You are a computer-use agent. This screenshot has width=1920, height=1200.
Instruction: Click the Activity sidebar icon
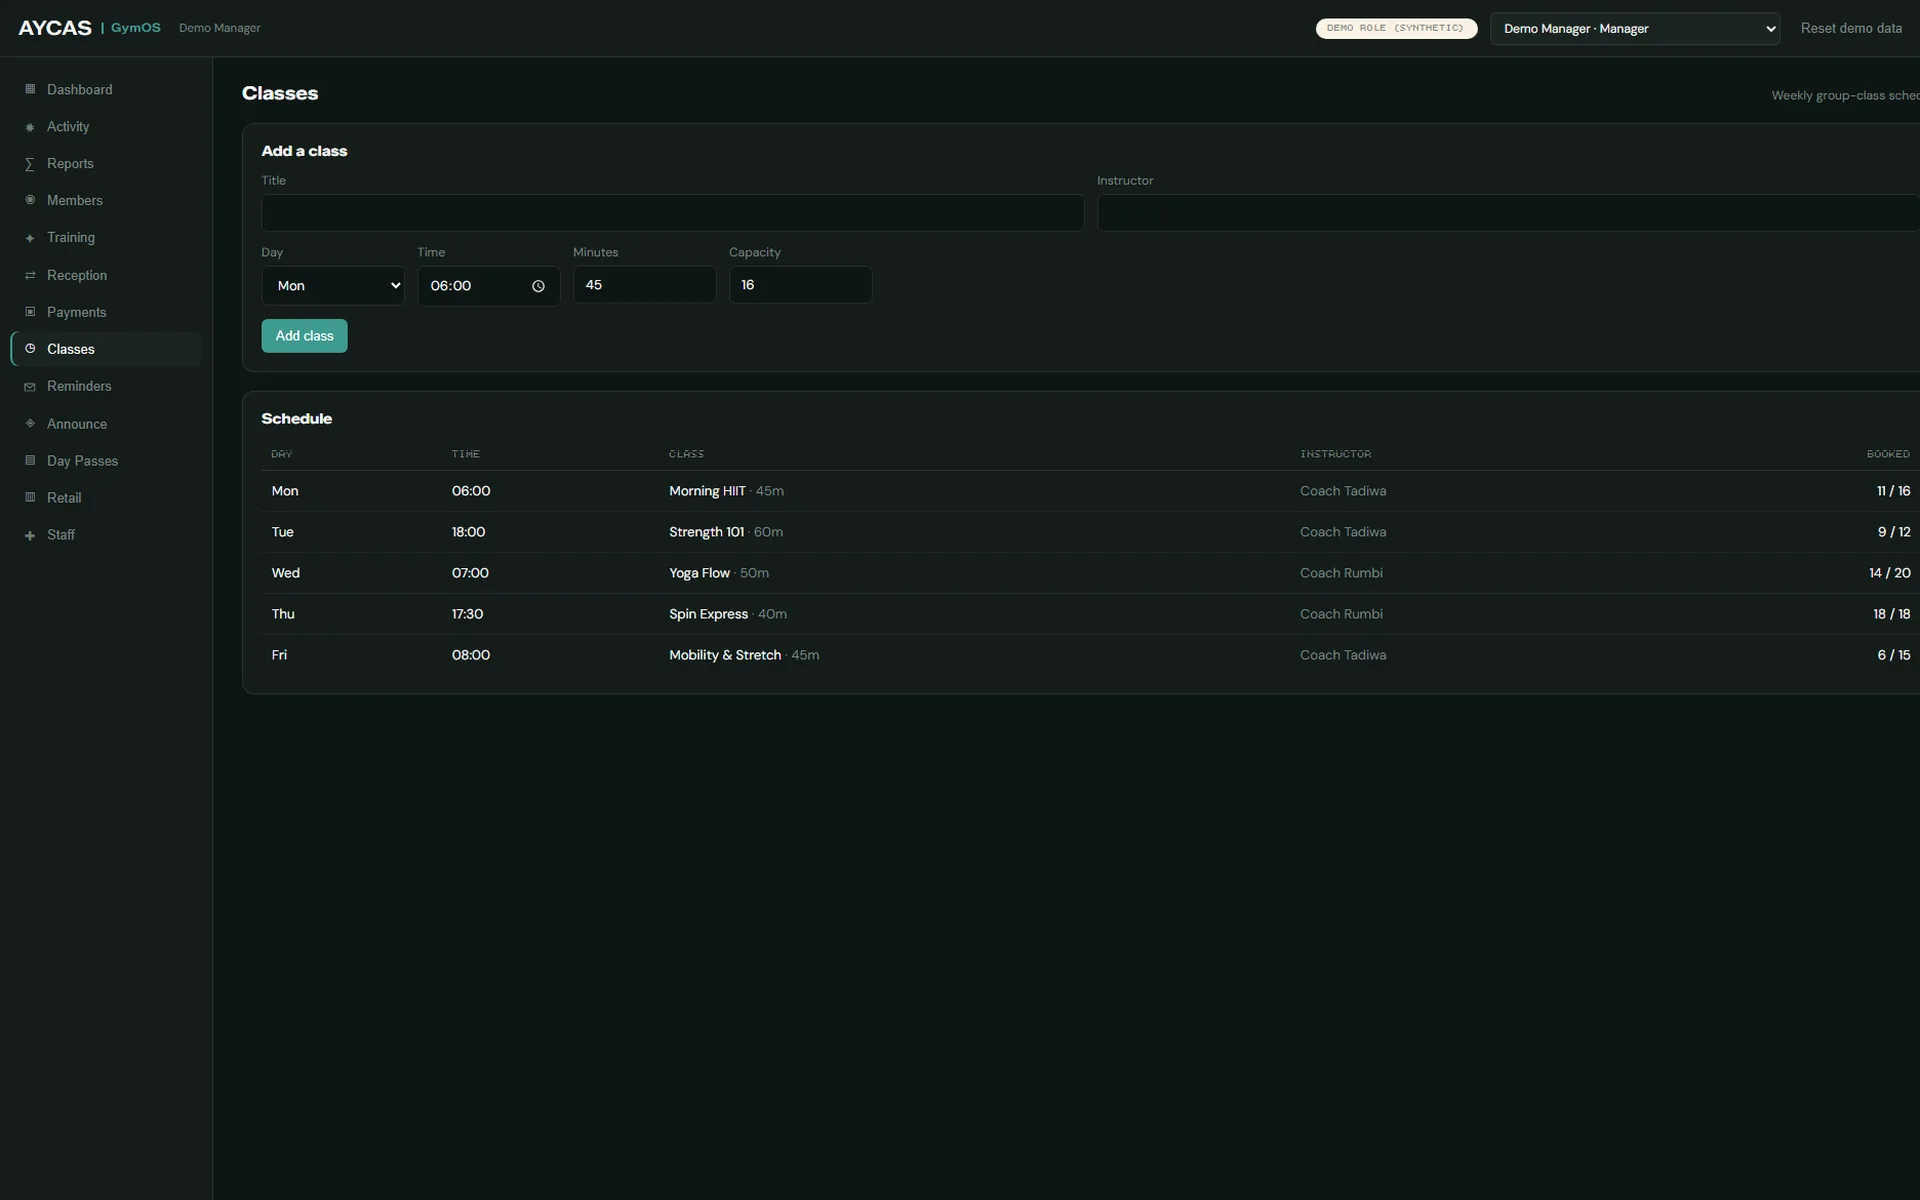[x=30, y=127]
